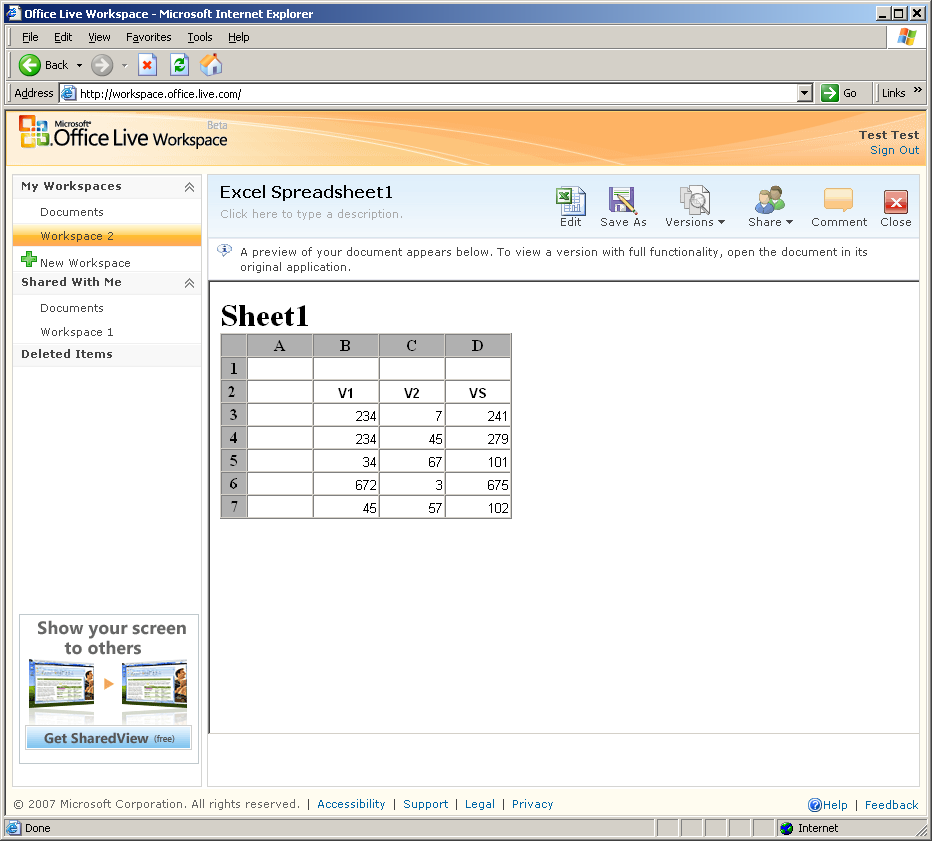The width and height of the screenshot is (932, 841).
Task: Open Documents under Shared With Me
Action: (x=72, y=308)
